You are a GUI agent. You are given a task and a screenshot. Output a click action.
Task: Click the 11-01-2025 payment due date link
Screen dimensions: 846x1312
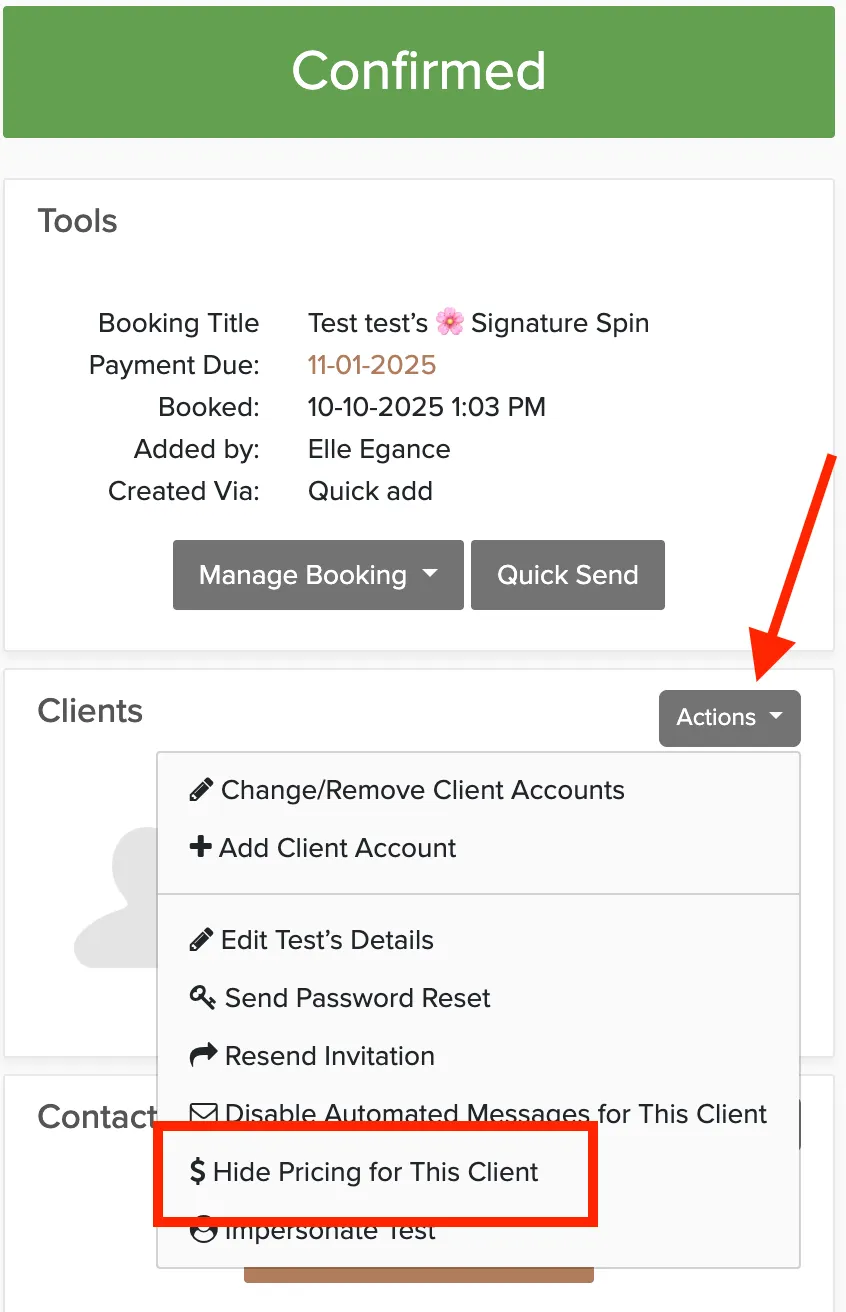(x=372, y=365)
